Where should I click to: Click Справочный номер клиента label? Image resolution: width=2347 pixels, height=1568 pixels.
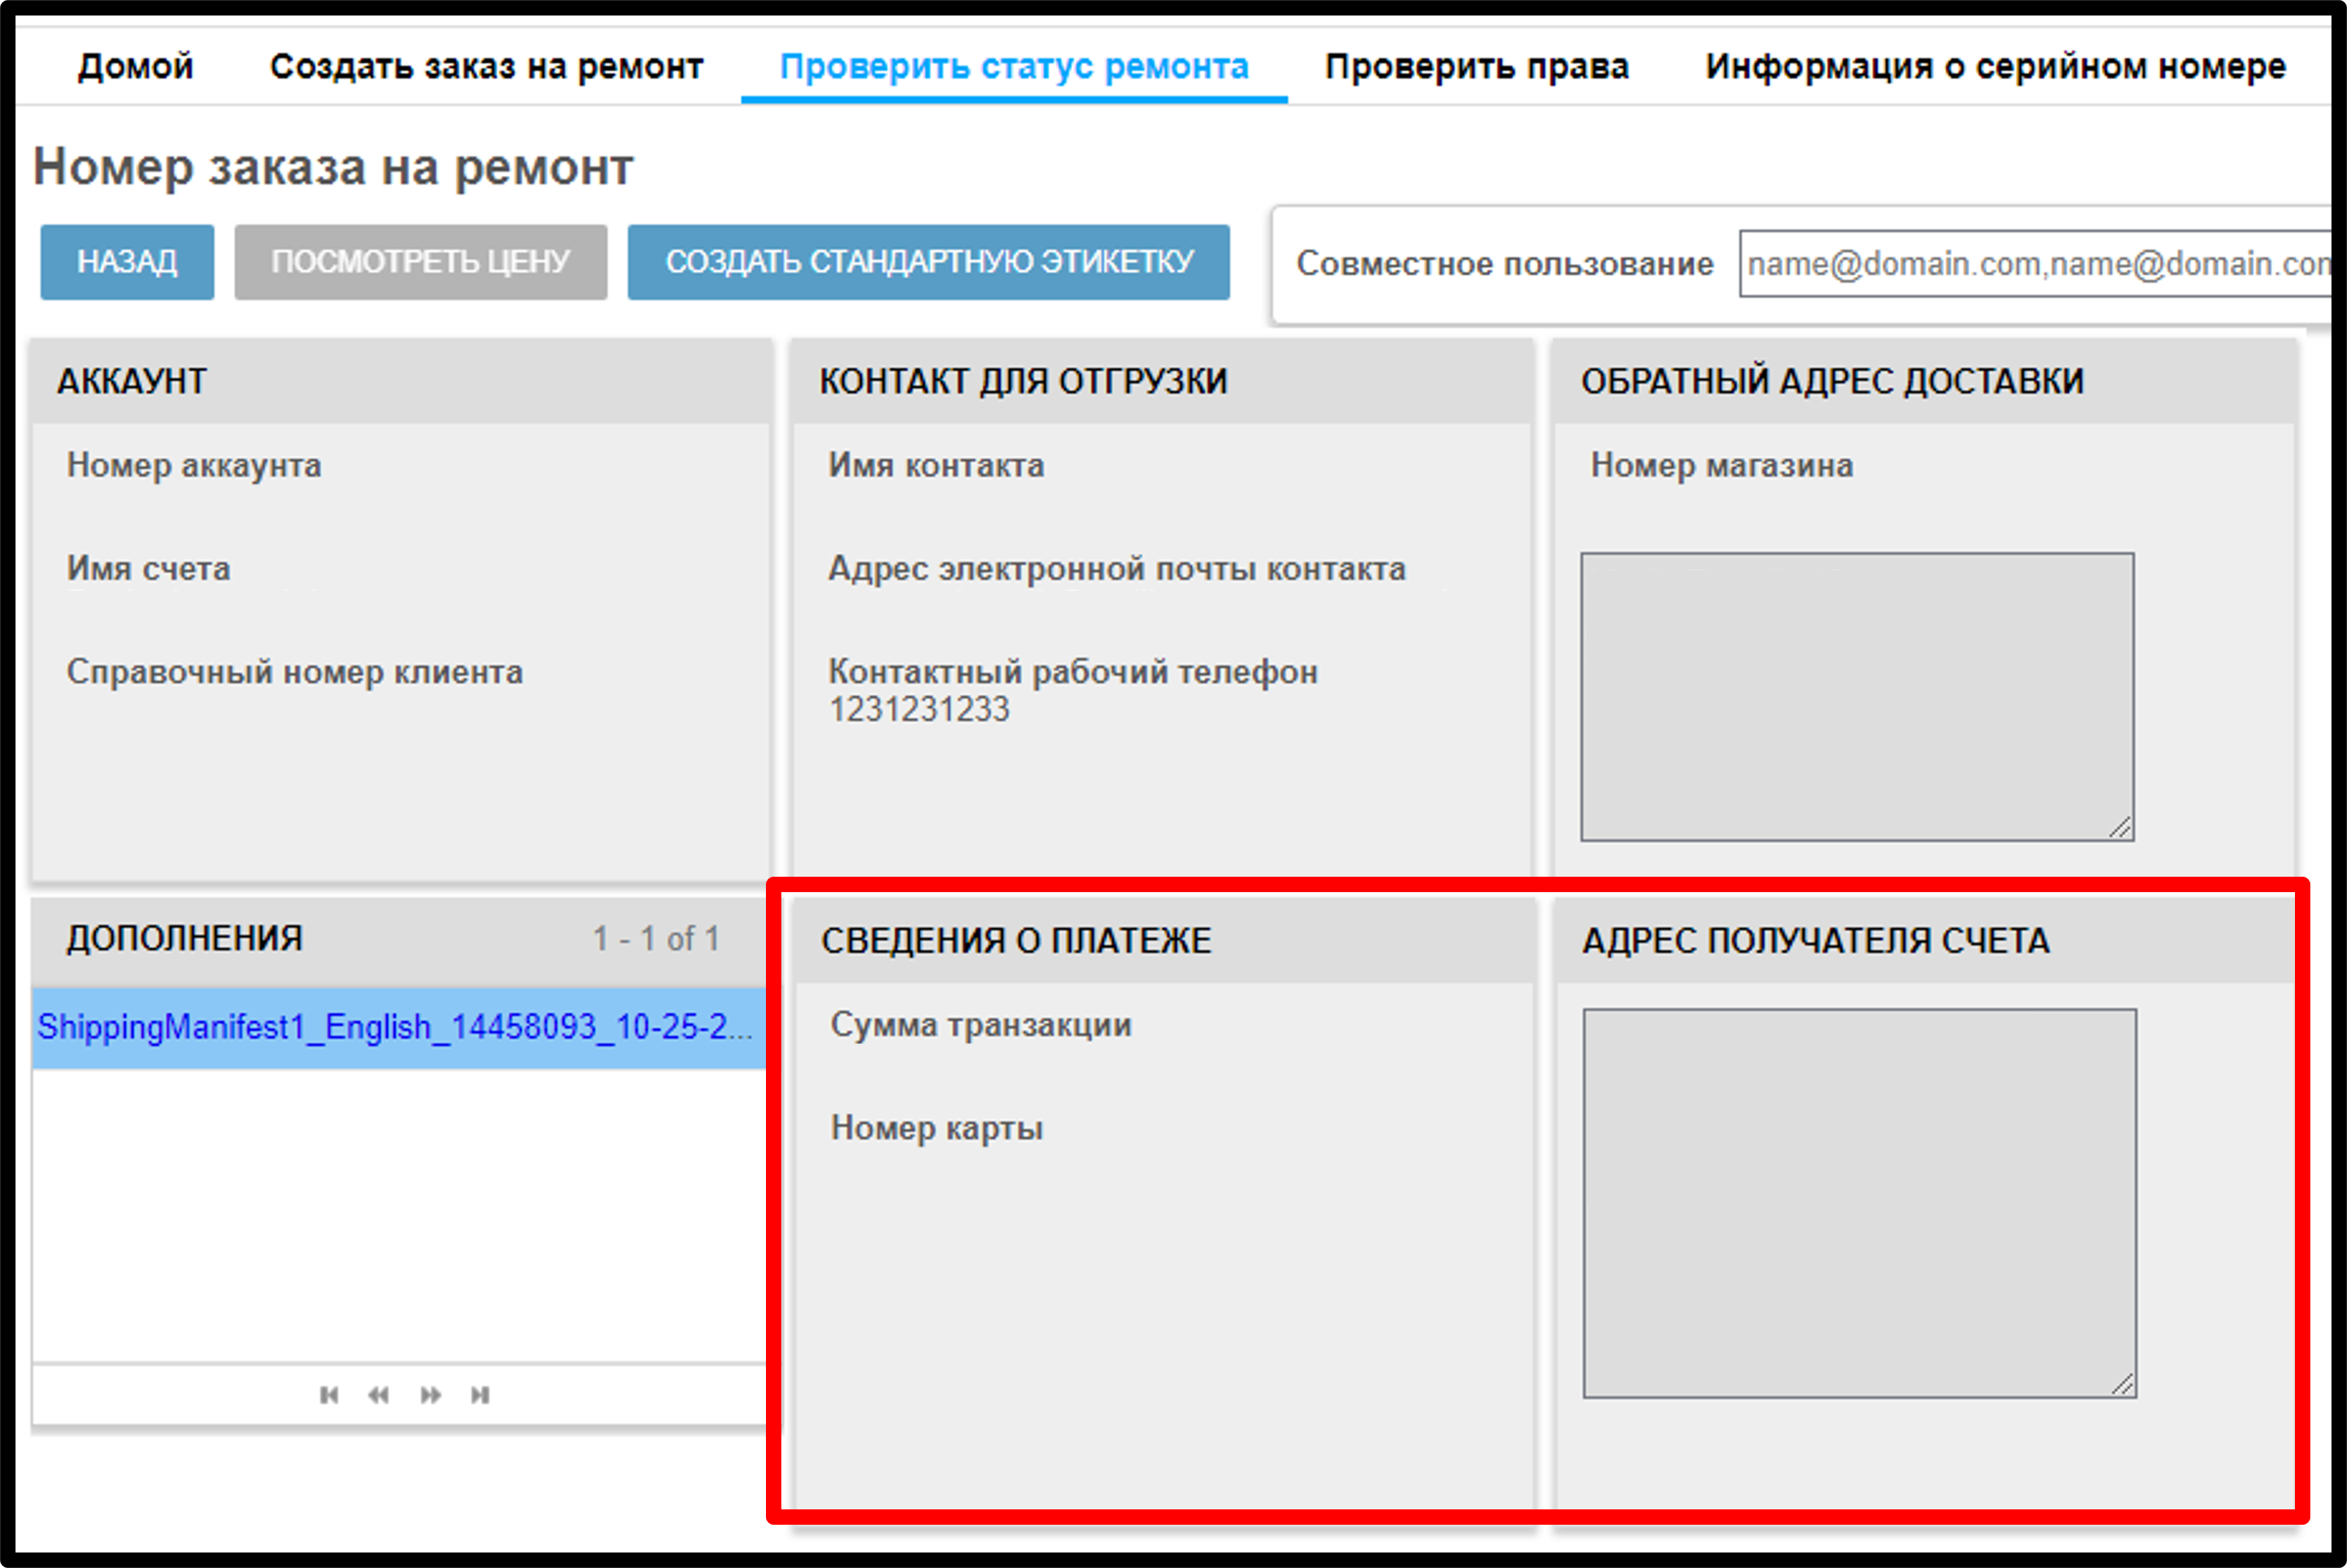(295, 672)
